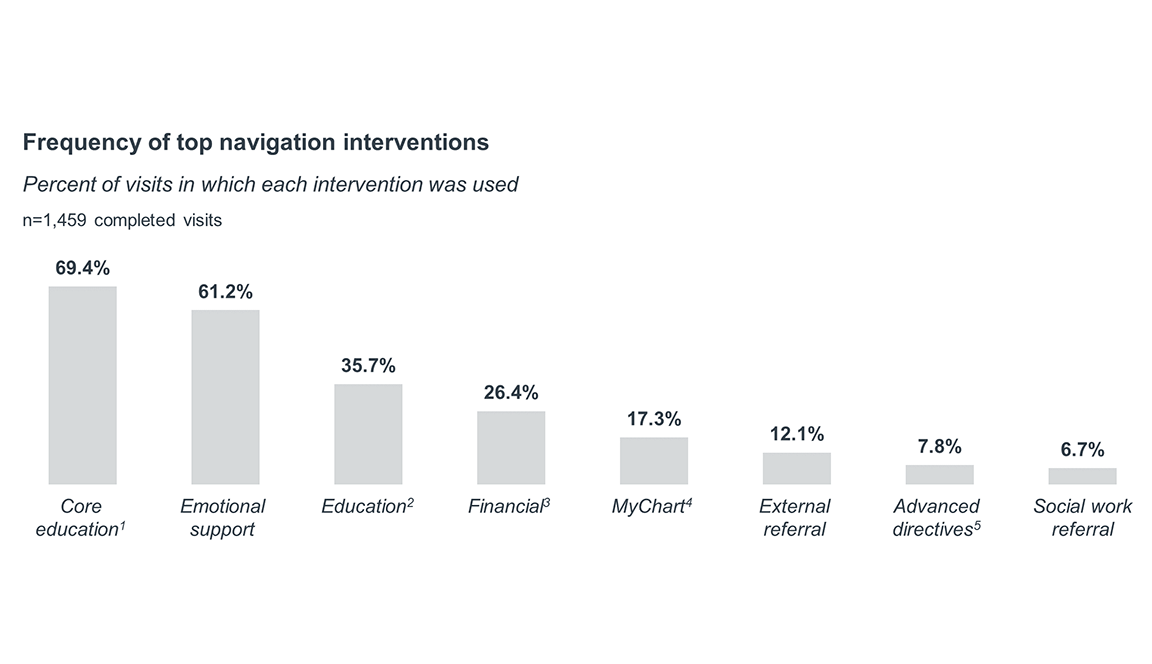Select the "Emotional support" axis label

coord(223,518)
